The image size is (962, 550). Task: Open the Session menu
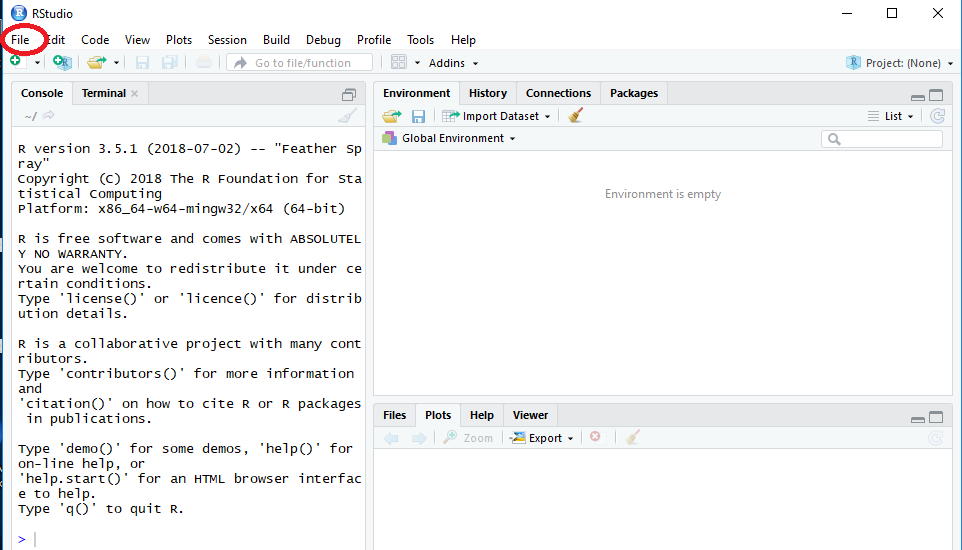(x=227, y=40)
